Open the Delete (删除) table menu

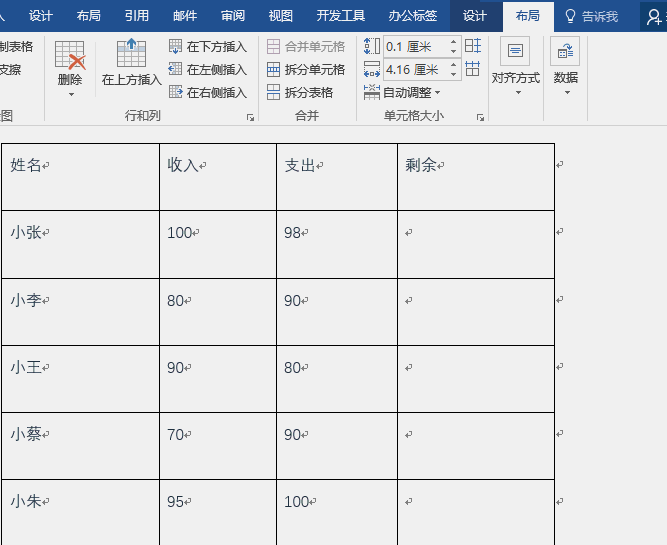click(x=70, y=69)
